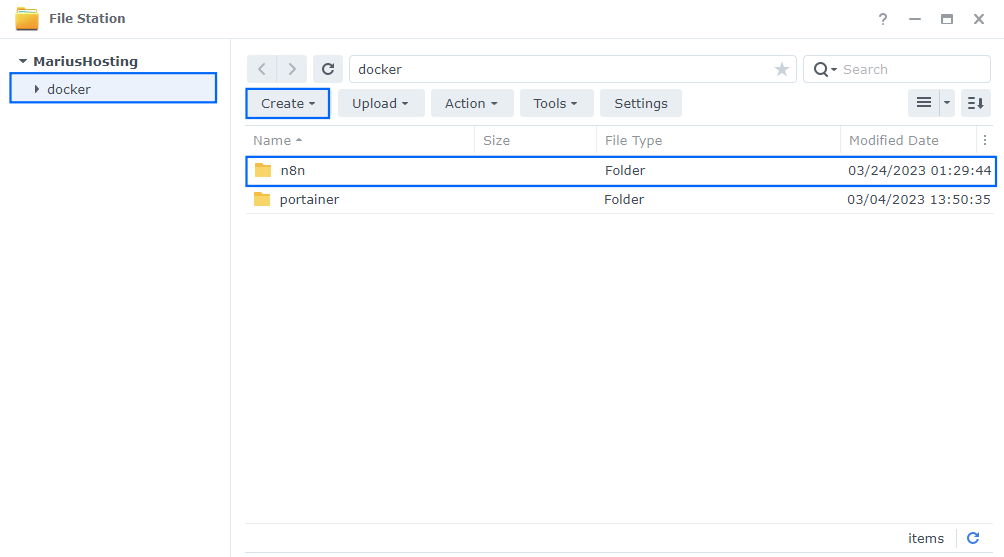Open the search options magnifier dropdown
The height and width of the screenshot is (557, 1004).
point(825,69)
